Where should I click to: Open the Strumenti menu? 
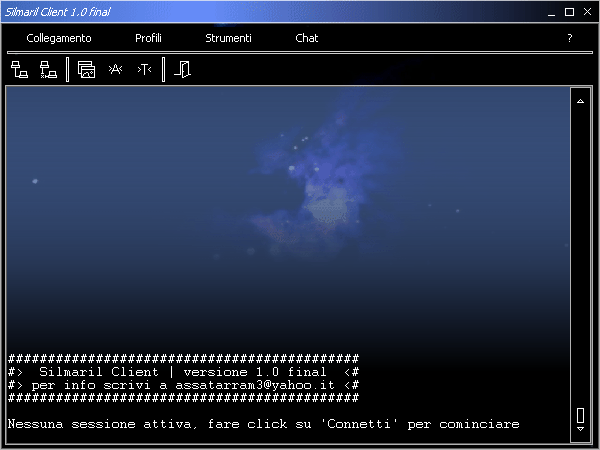coord(228,38)
